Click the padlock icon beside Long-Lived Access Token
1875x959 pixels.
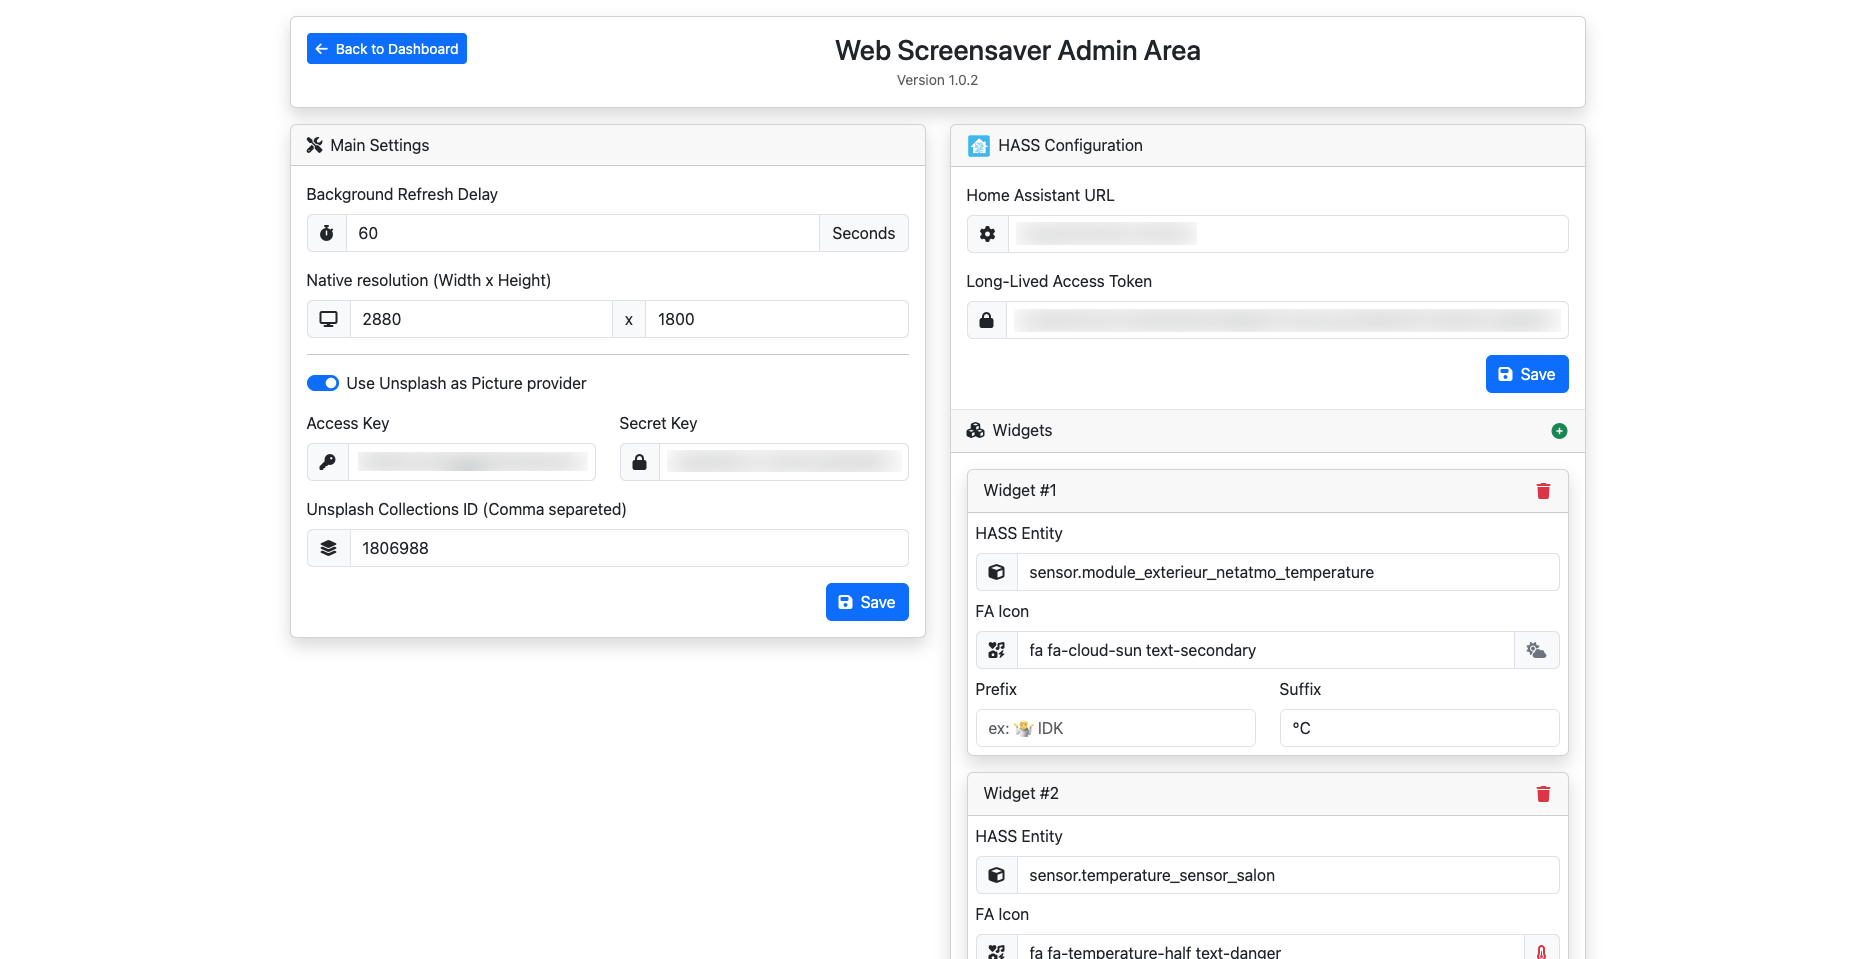point(986,319)
